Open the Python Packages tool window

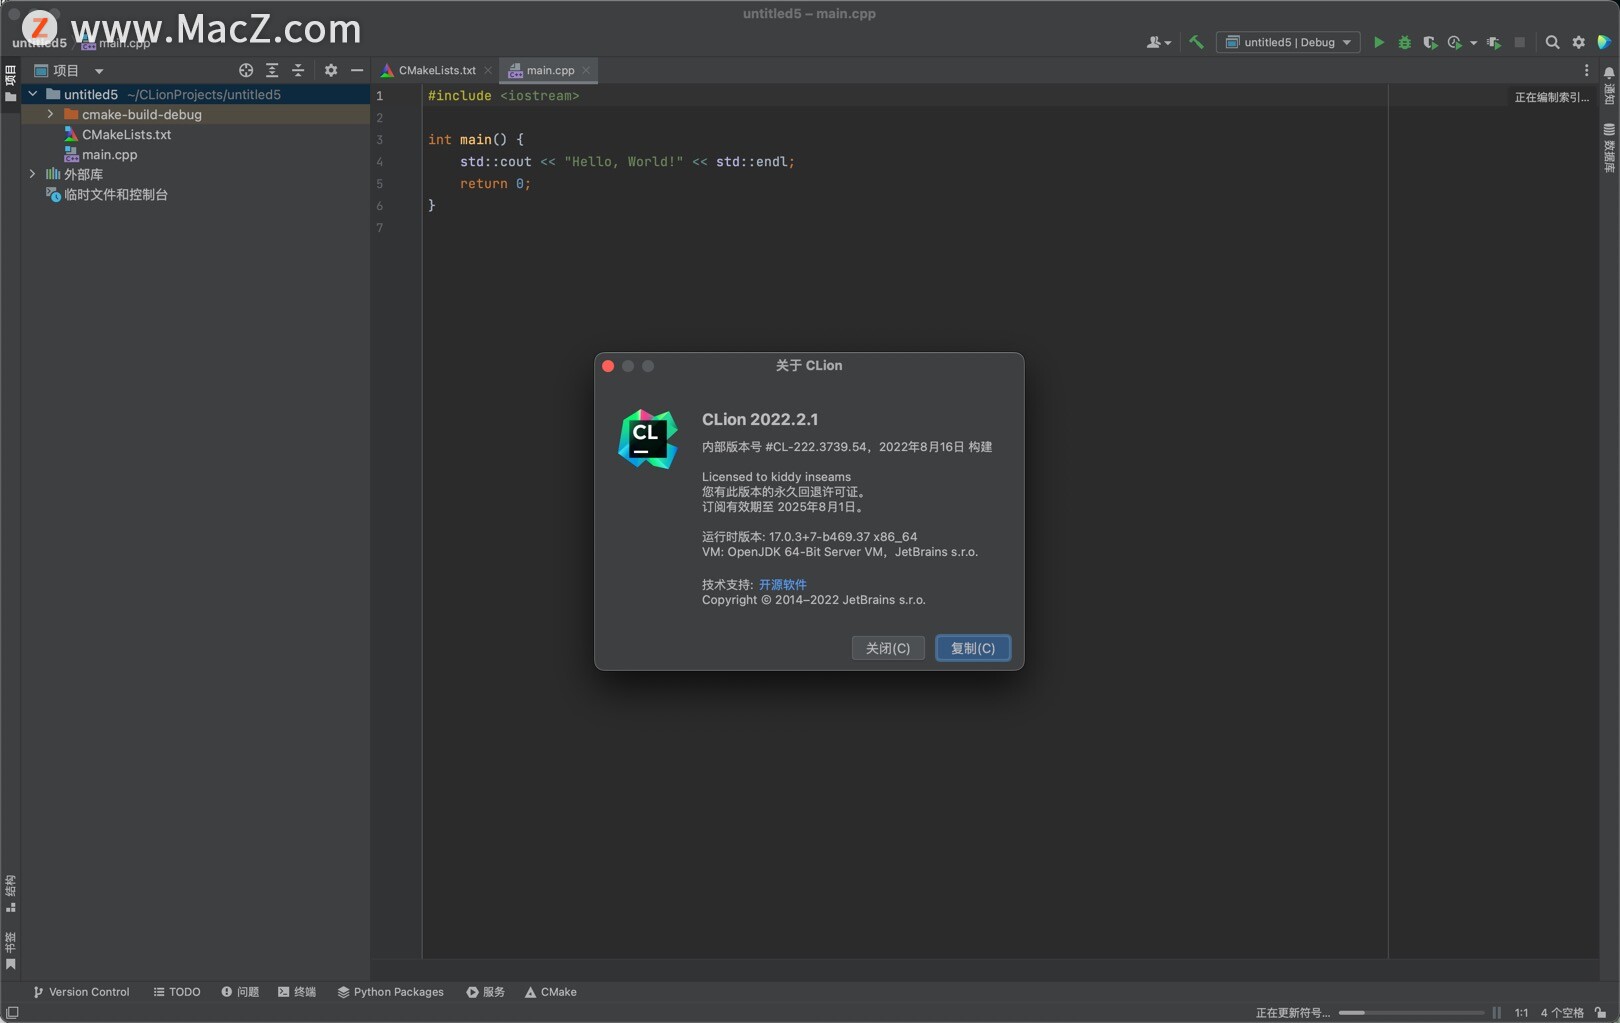click(390, 992)
